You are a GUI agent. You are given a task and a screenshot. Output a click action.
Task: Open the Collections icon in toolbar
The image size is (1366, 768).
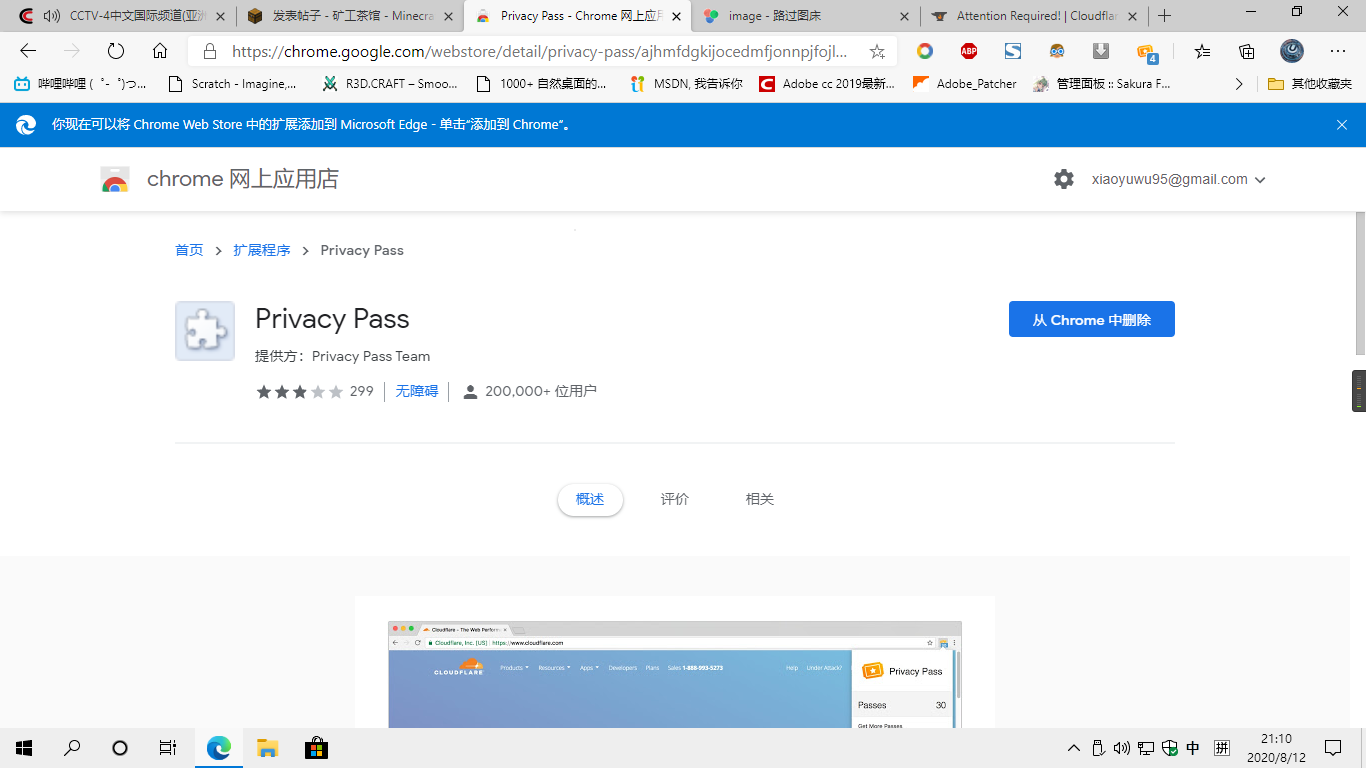[1246, 51]
